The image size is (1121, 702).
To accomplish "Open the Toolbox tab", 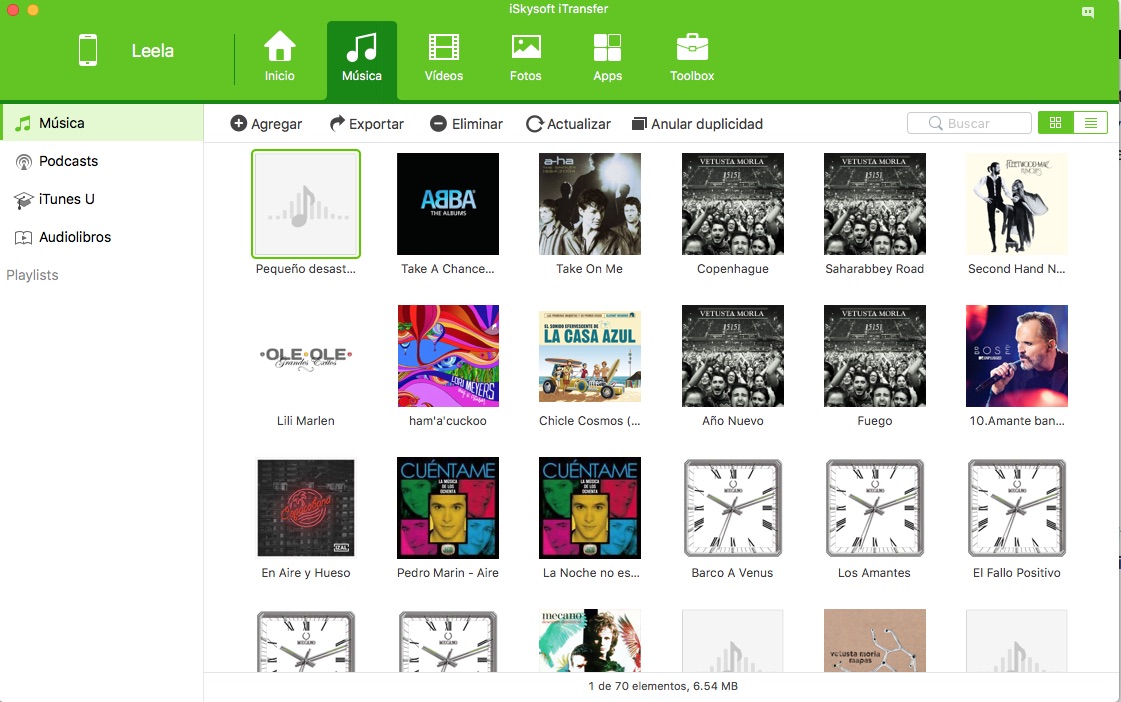I will pos(692,57).
